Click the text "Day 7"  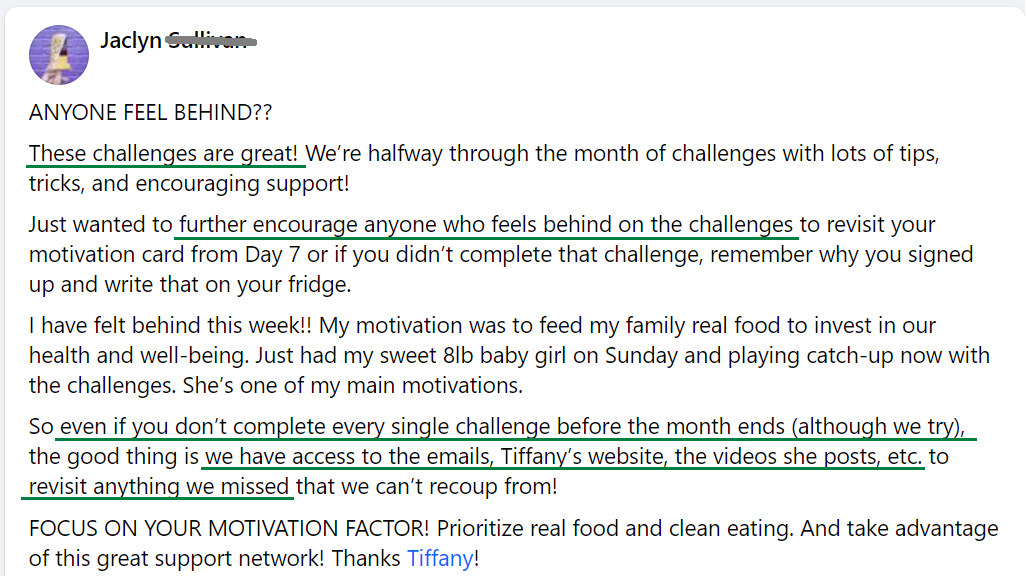[x=273, y=254]
